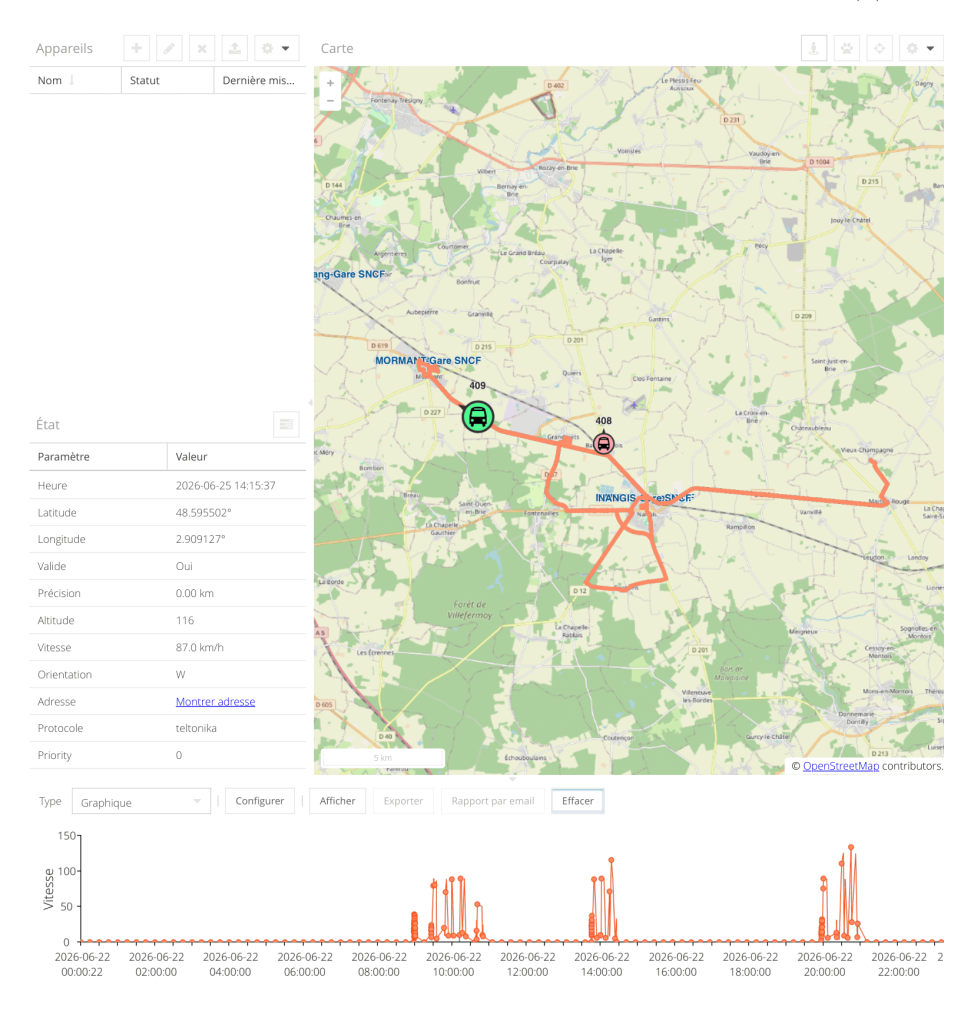The height and width of the screenshot is (1024, 974).
Task: Open the Graphique report type combo box
Action: click(x=141, y=802)
